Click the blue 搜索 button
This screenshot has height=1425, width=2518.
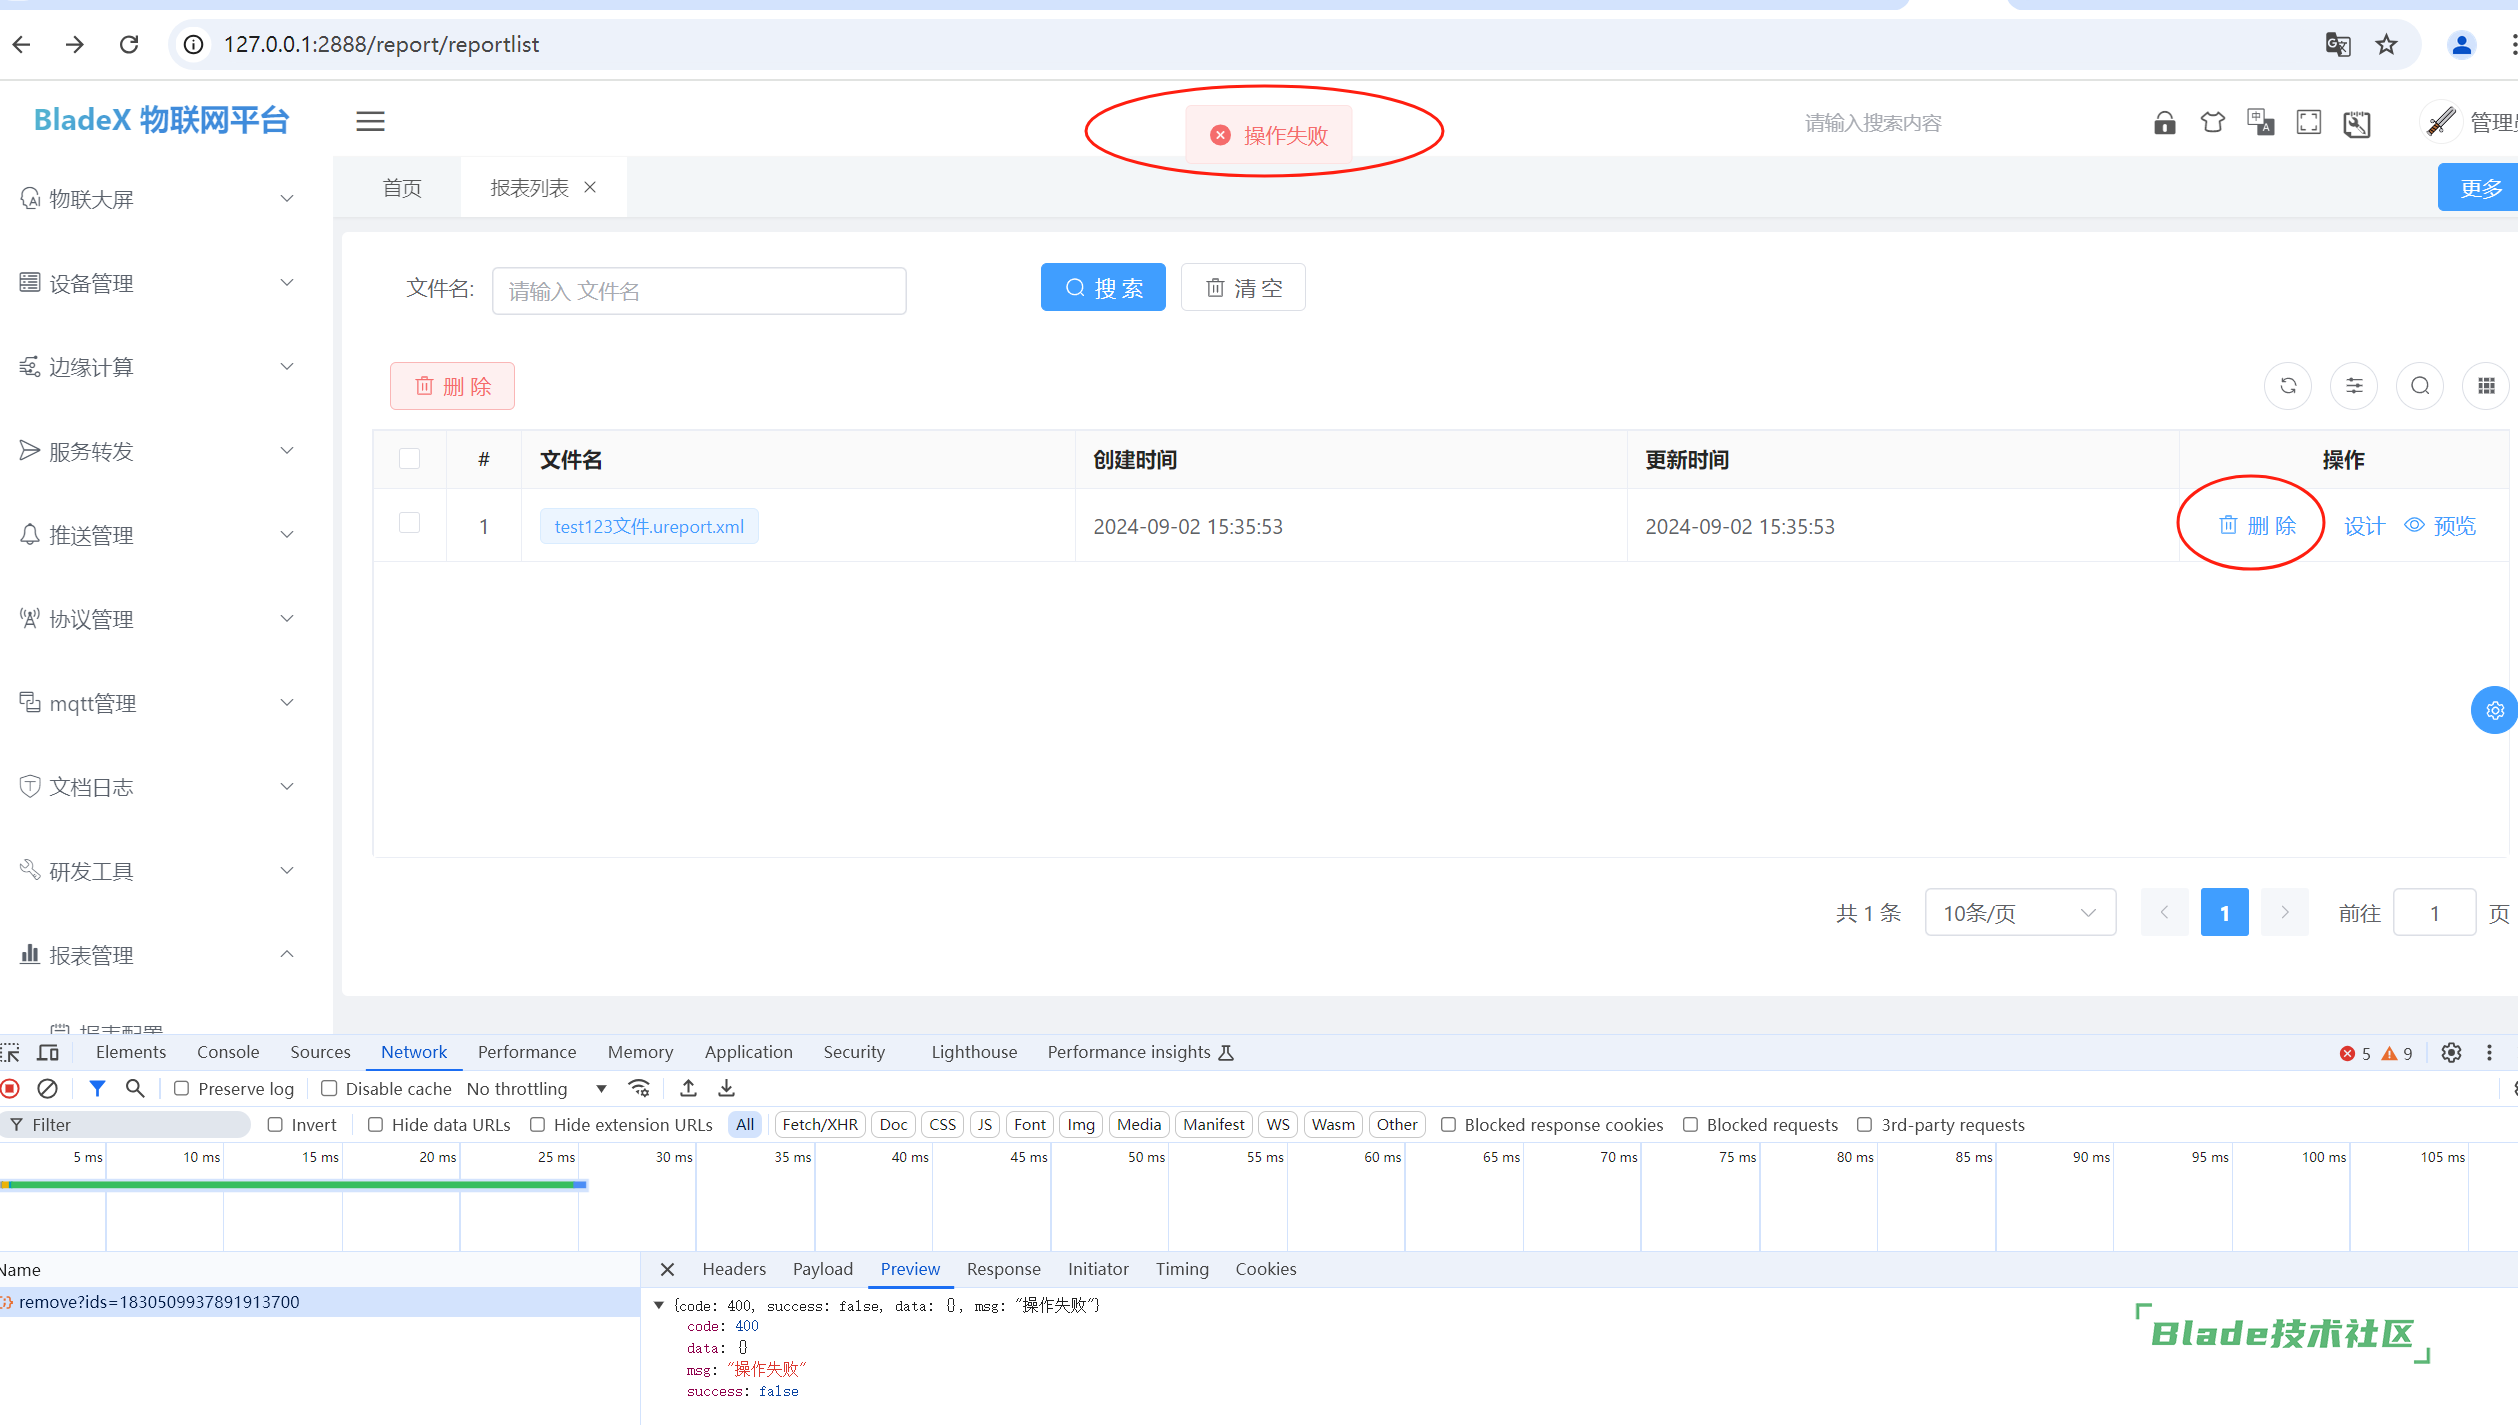tap(1103, 288)
